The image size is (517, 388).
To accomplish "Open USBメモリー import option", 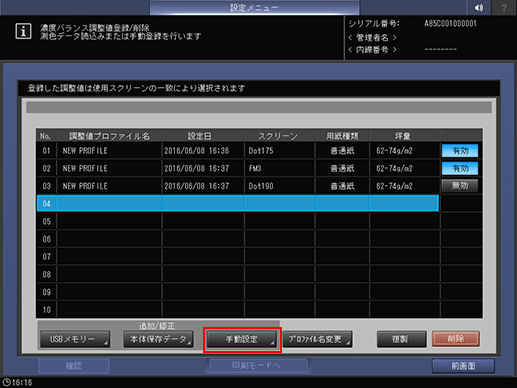I will 75,339.
